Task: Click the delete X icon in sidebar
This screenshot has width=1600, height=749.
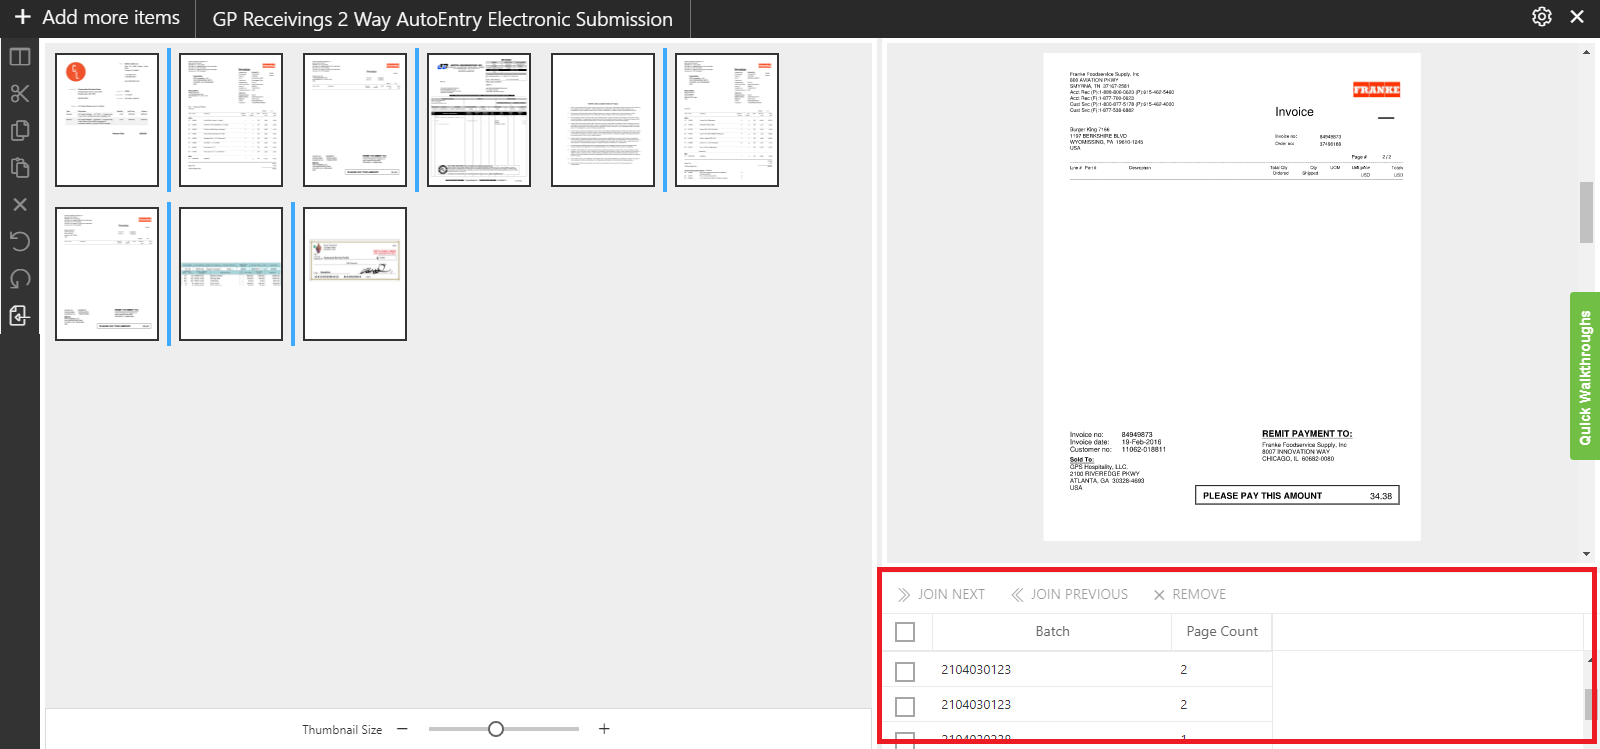Action: pos(20,204)
